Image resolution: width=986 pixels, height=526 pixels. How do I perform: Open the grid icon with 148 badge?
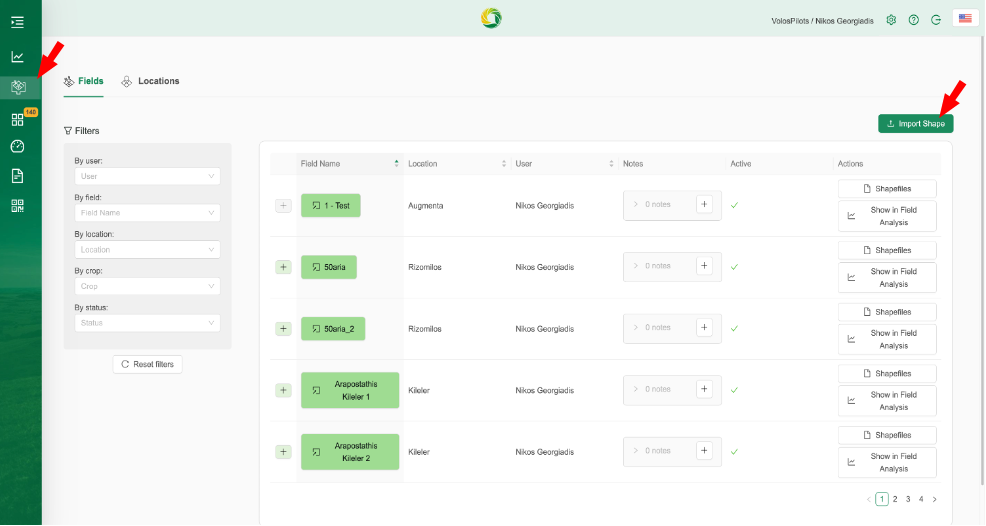[x=18, y=119]
